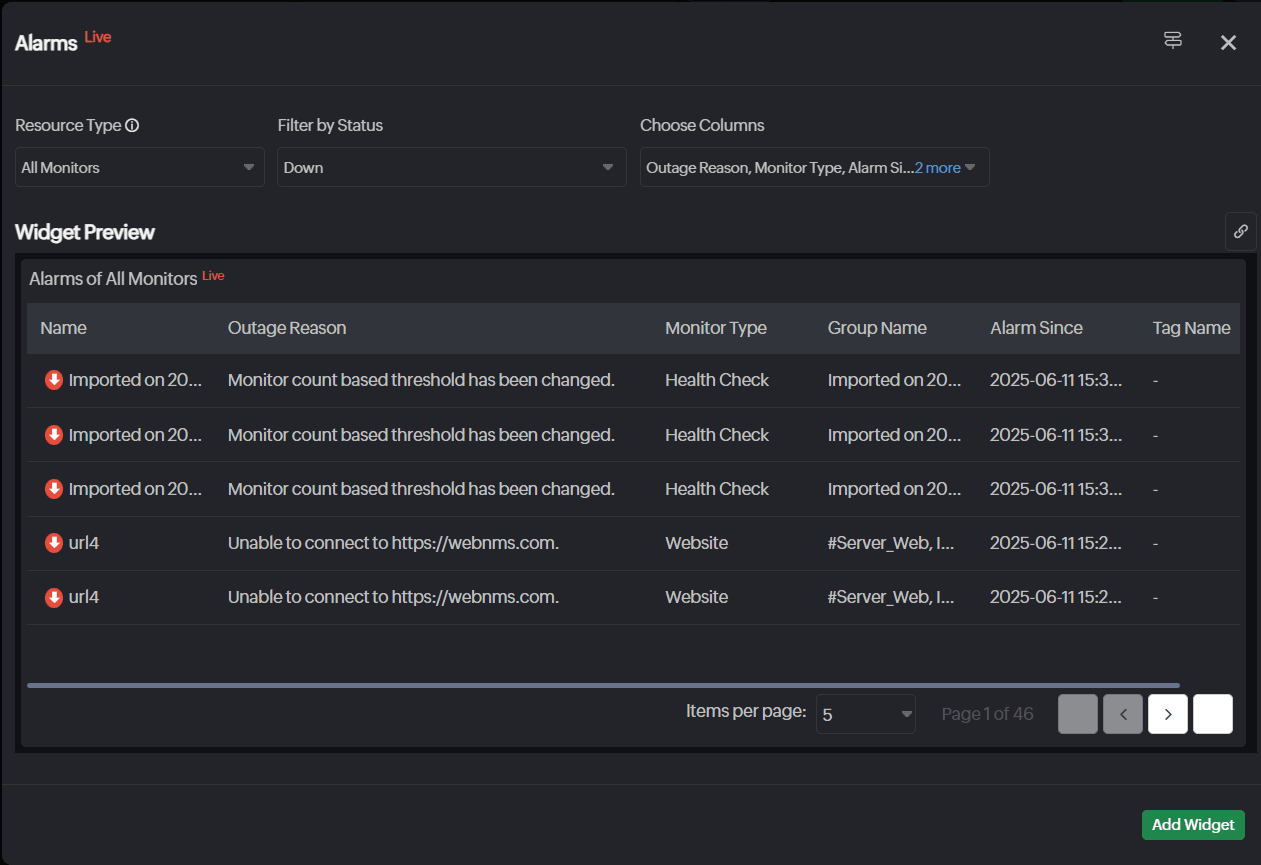This screenshot has width=1261, height=865.
Task: Click the widget layout icon near close
Action: pos(1173,40)
